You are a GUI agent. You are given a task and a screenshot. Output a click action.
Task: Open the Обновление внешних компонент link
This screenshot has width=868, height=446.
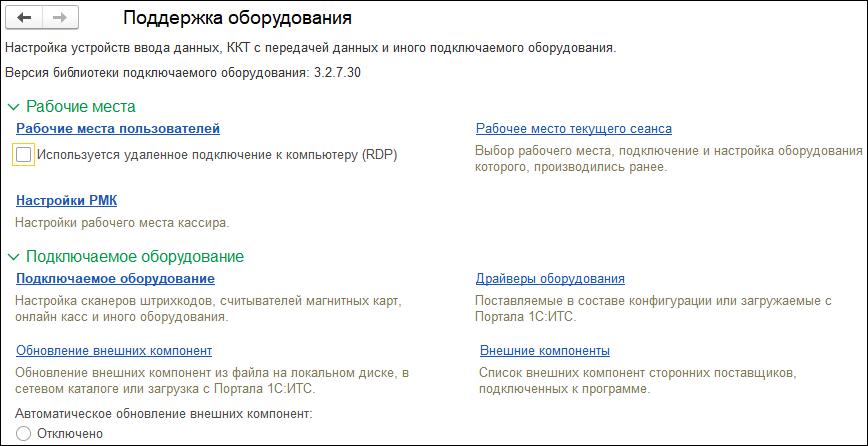[113, 350]
